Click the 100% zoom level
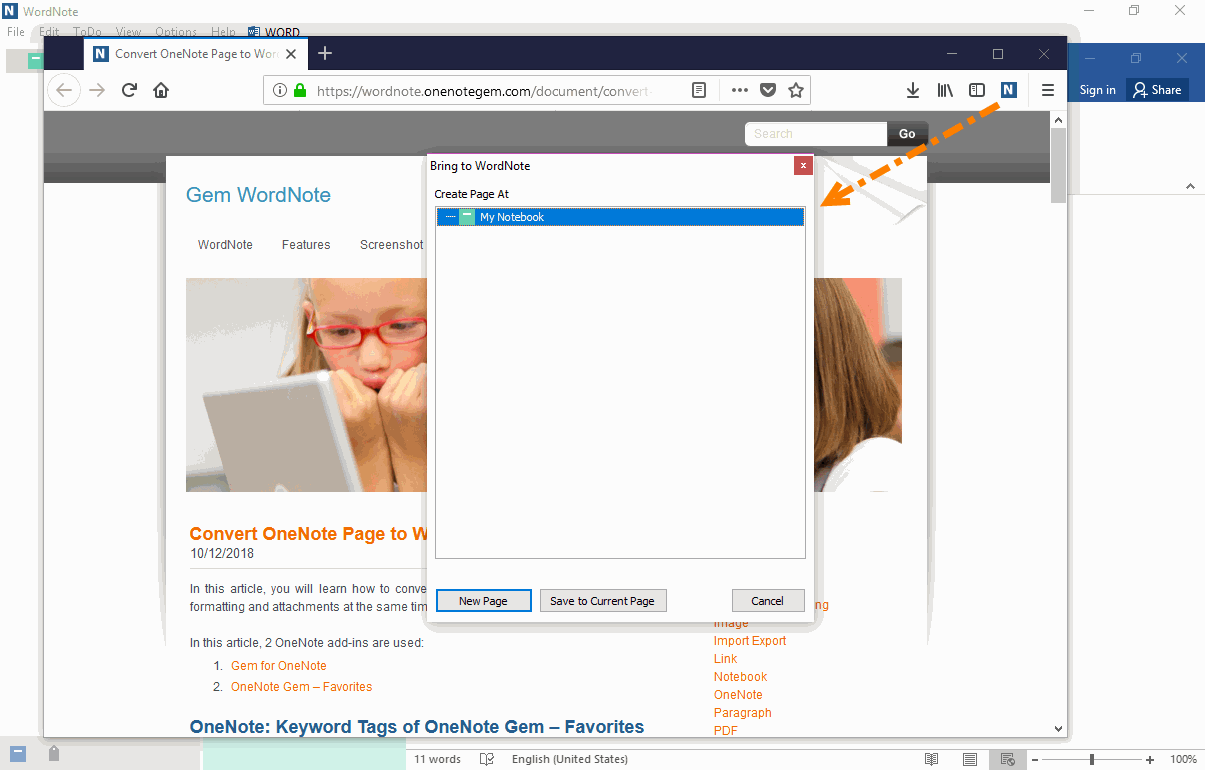Viewport: 1205px width, 770px height. click(x=1183, y=759)
